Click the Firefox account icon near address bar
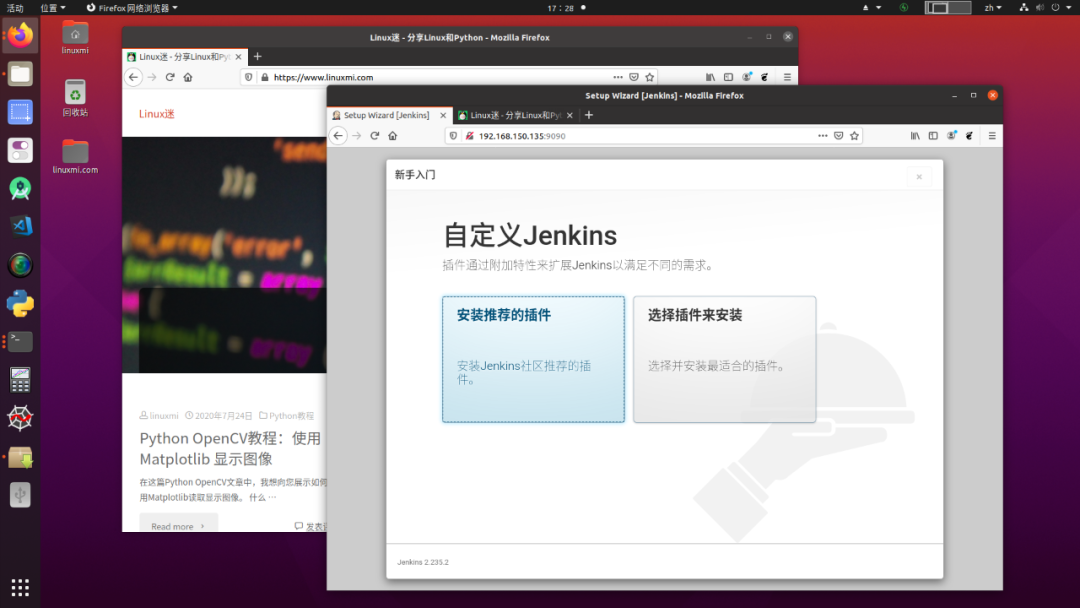 click(x=951, y=136)
